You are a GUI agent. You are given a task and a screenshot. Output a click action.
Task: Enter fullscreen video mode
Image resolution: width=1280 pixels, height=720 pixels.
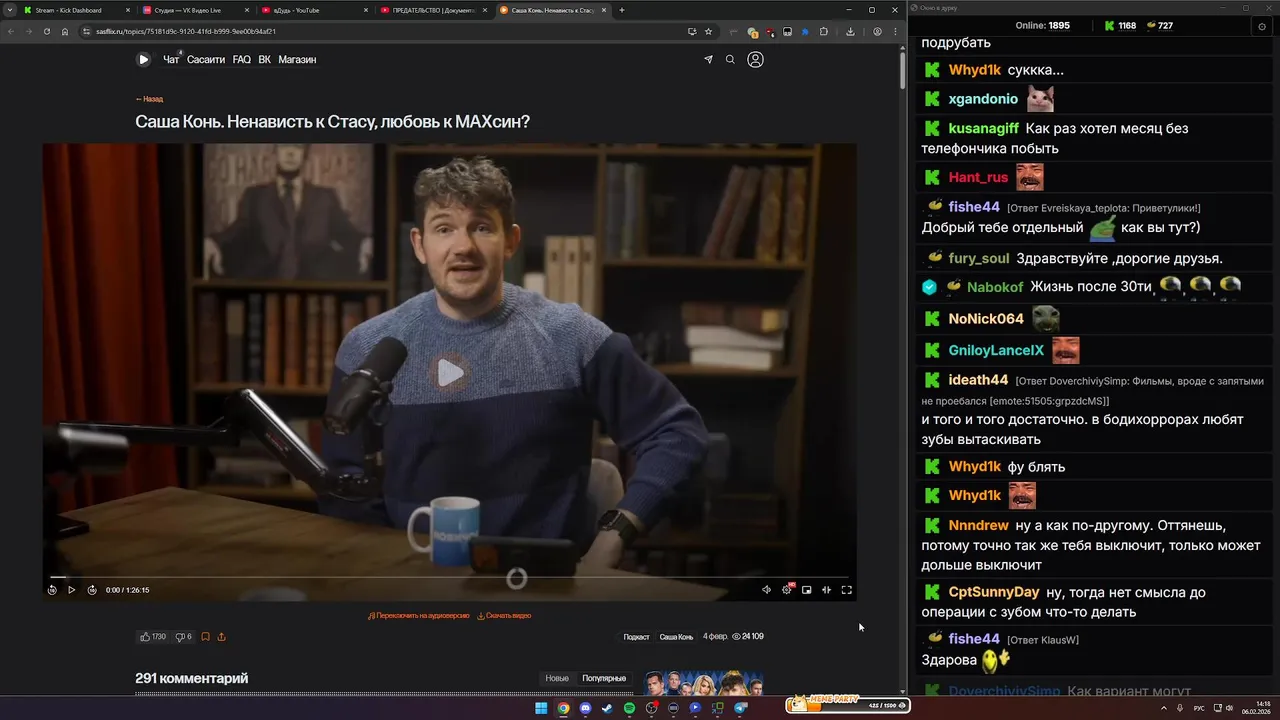tap(846, 590)
